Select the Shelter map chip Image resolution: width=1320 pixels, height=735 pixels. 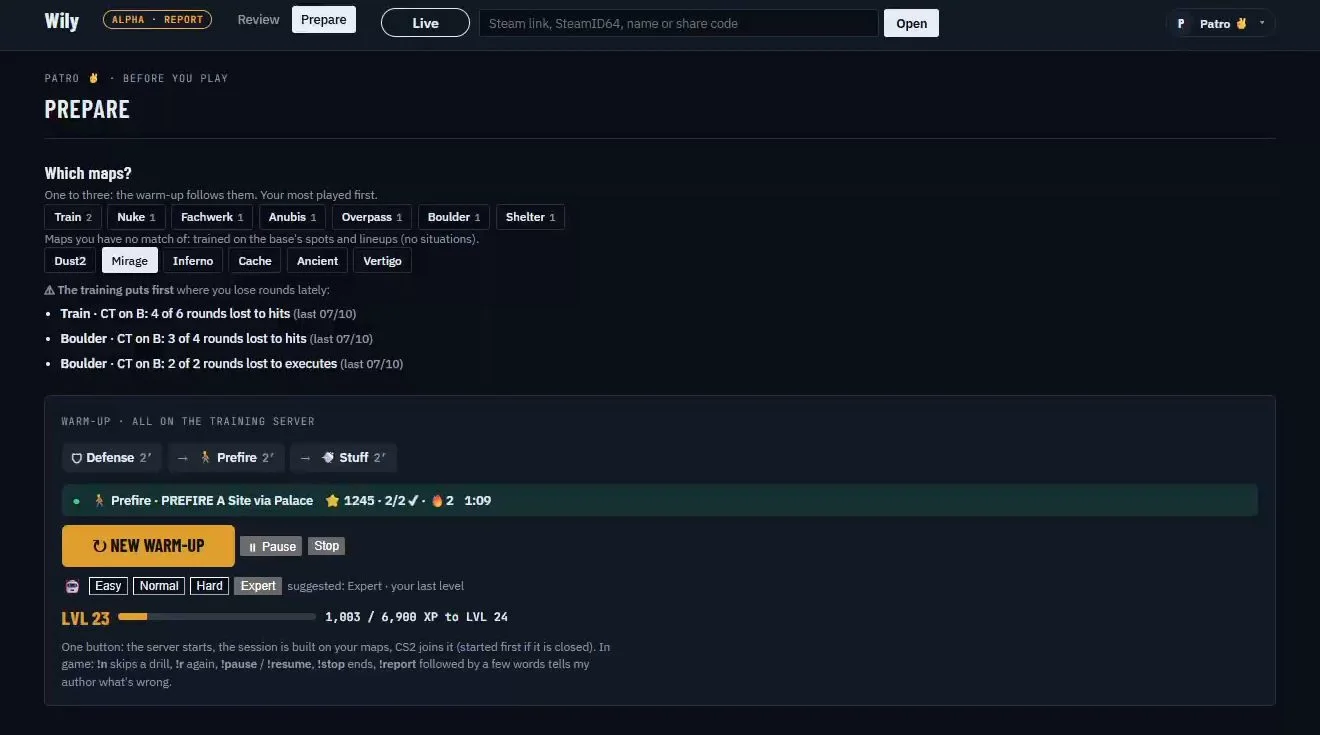[x=530, y=217]
